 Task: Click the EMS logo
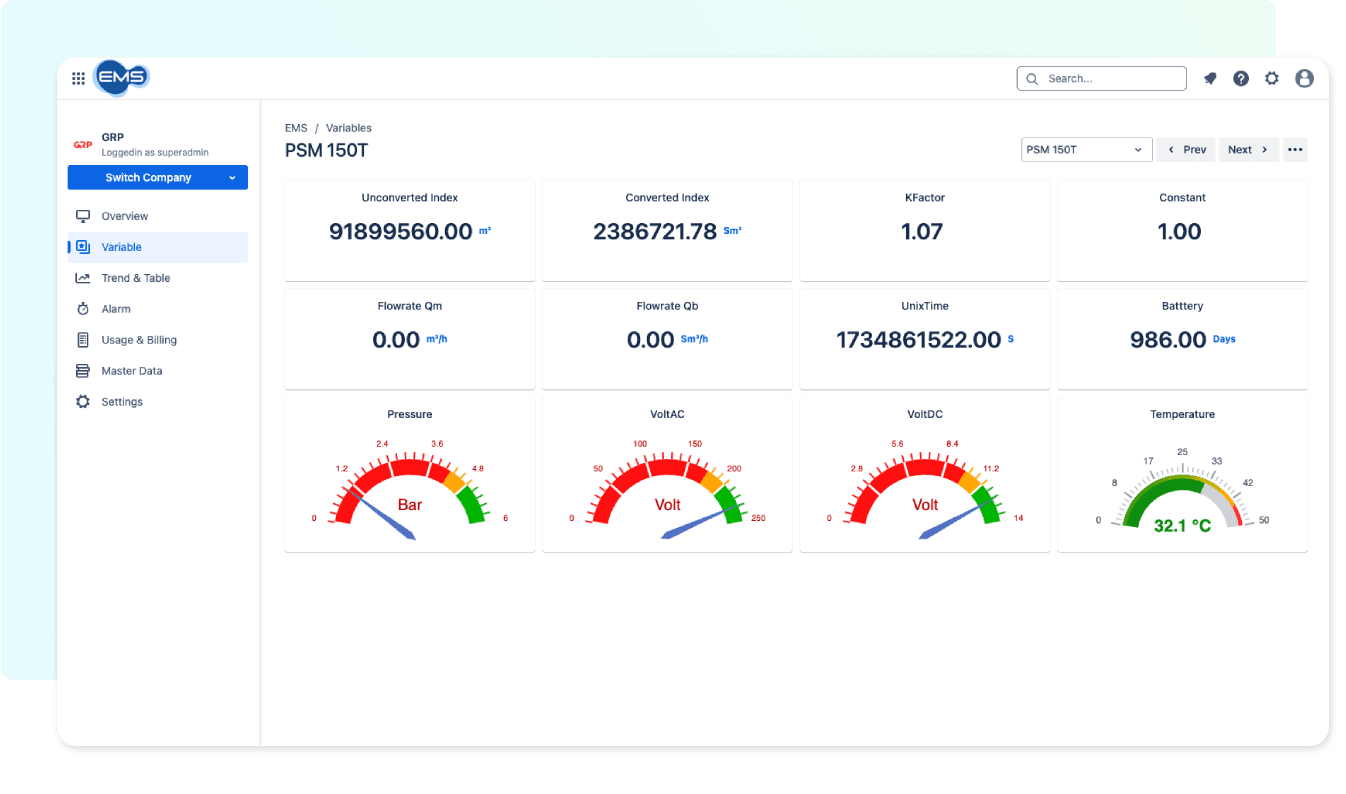click(x=121, y=77)
